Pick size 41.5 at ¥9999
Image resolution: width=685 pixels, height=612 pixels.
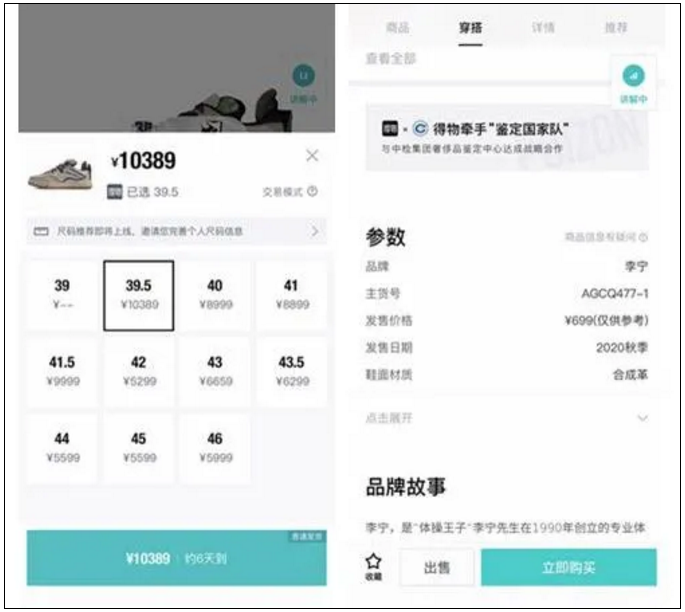click(x=62, y=372)
